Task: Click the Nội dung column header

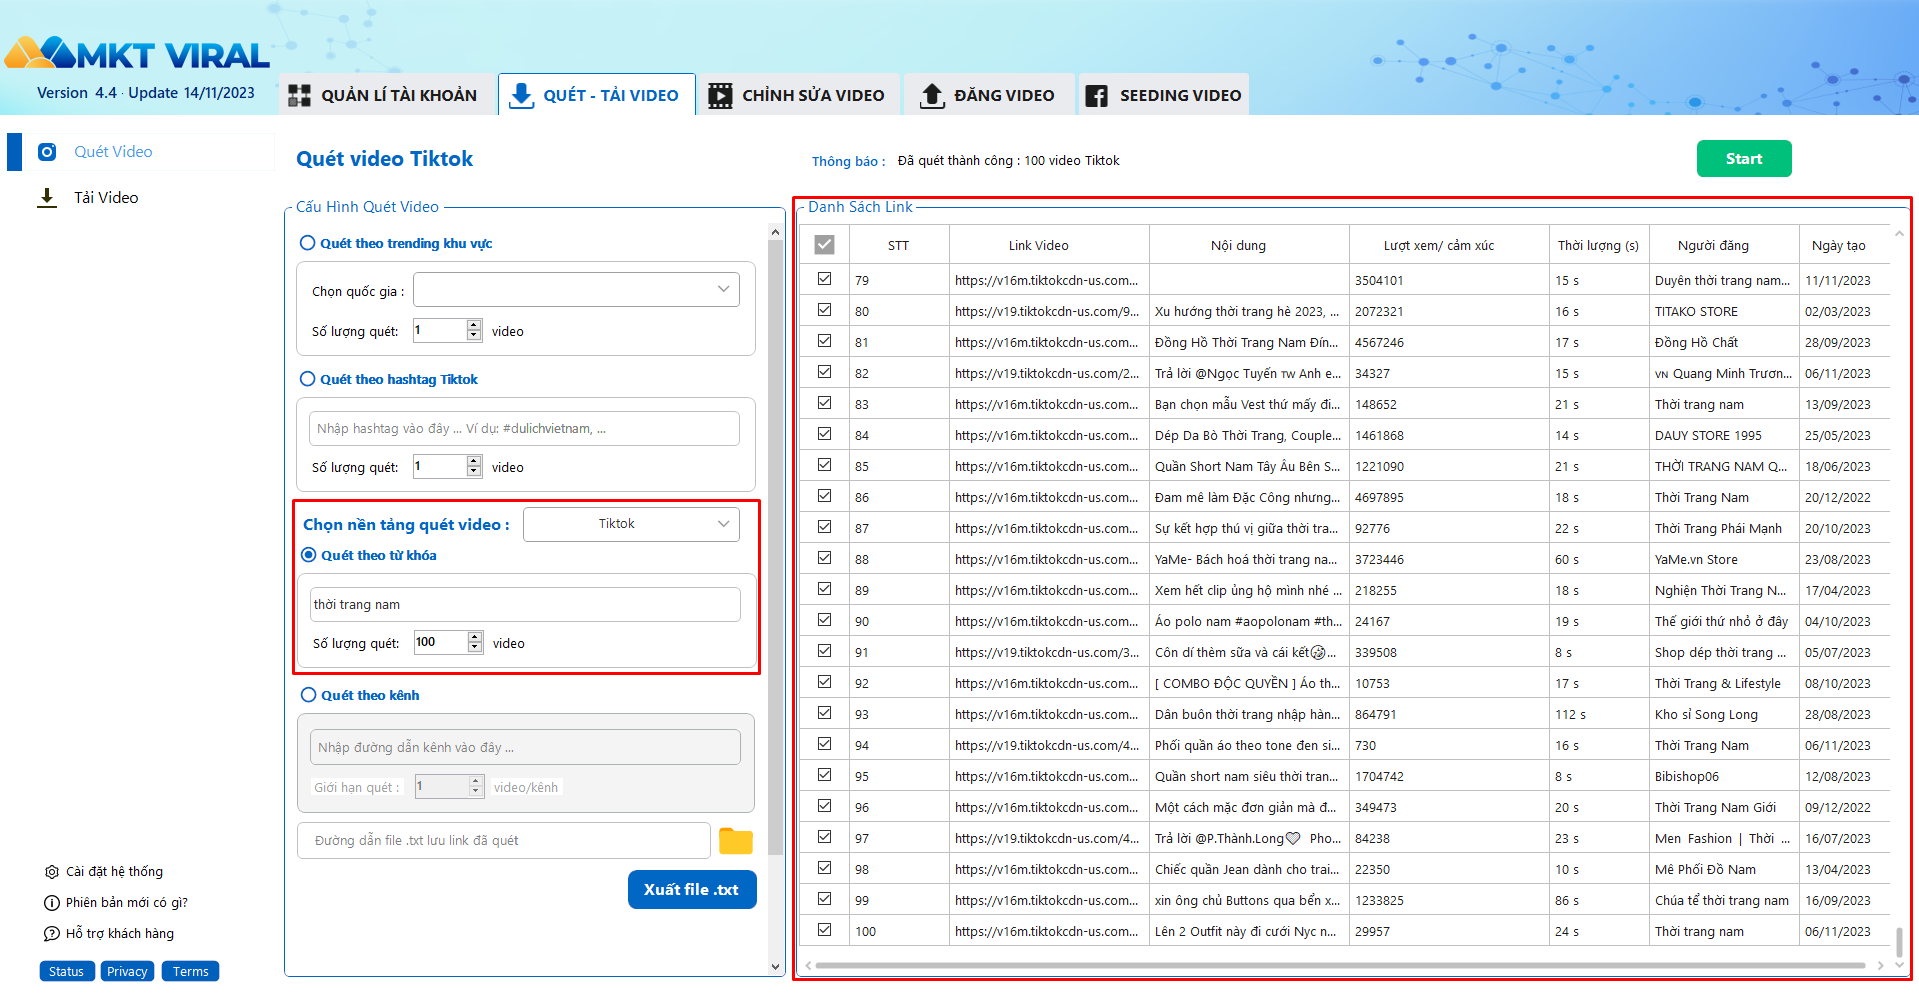Action: tap(1249, 245)
